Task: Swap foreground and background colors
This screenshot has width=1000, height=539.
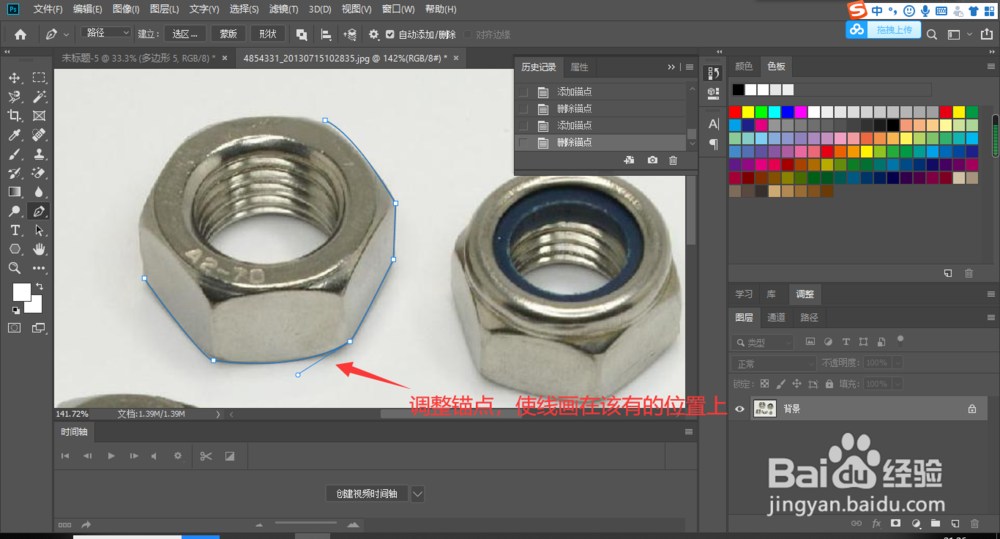Action: (x=40, y=286)
